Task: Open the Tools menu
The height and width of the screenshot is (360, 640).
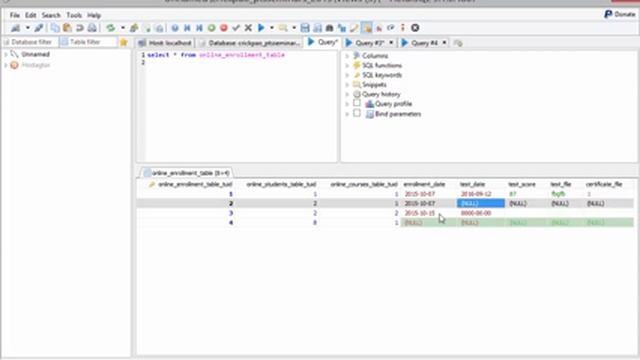Action: [x=74, y=15]
